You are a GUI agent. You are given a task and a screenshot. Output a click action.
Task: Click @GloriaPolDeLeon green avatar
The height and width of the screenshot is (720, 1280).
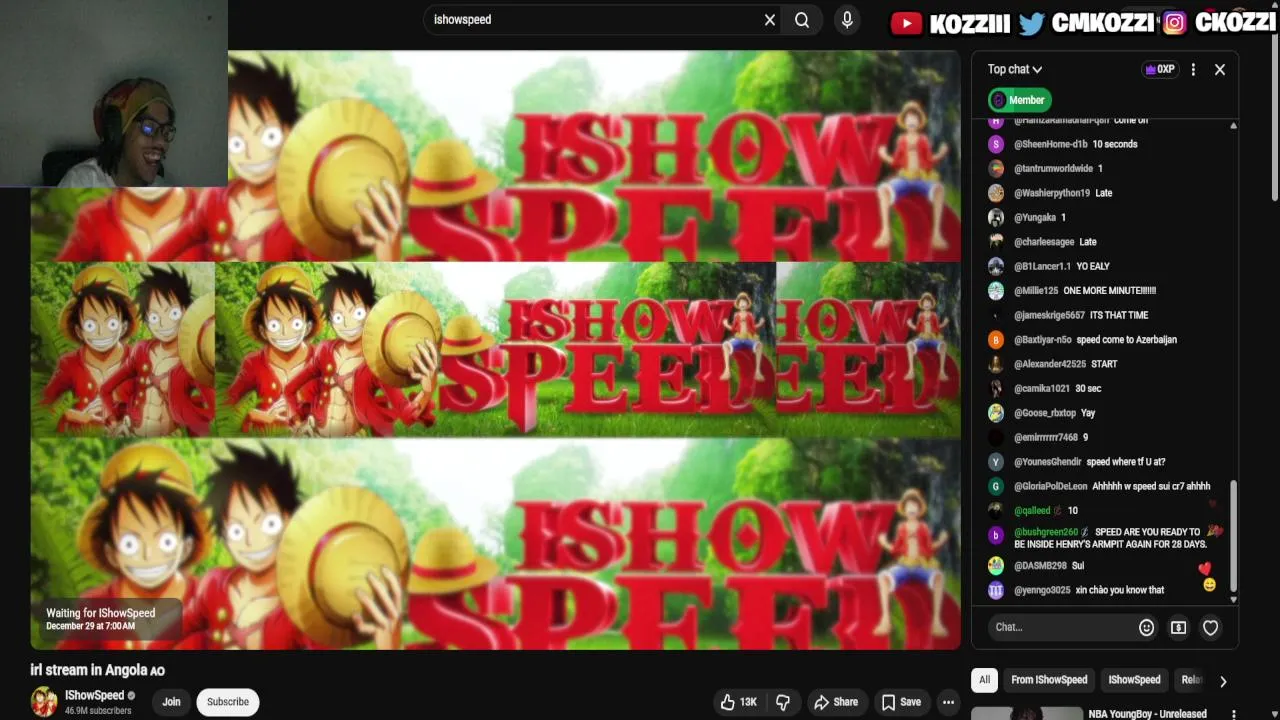coord(996,486)
